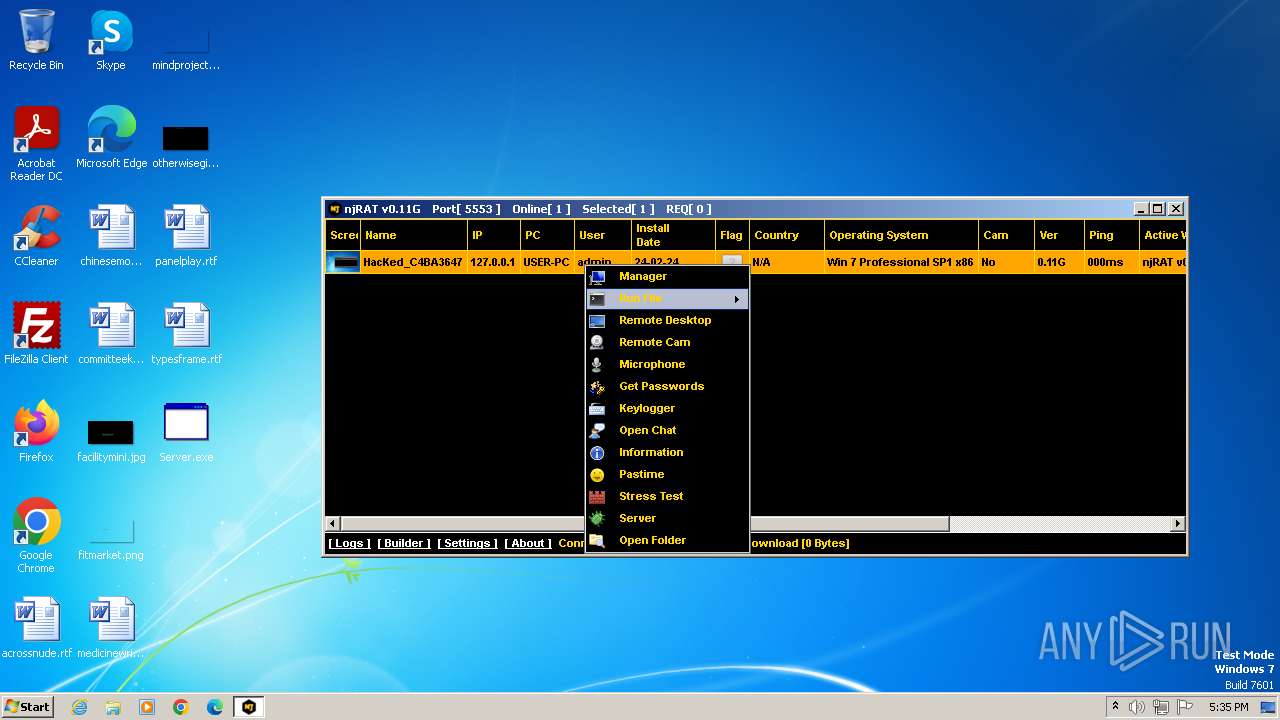Open the [About] link
1280x720 pixels.
(528, 543)
